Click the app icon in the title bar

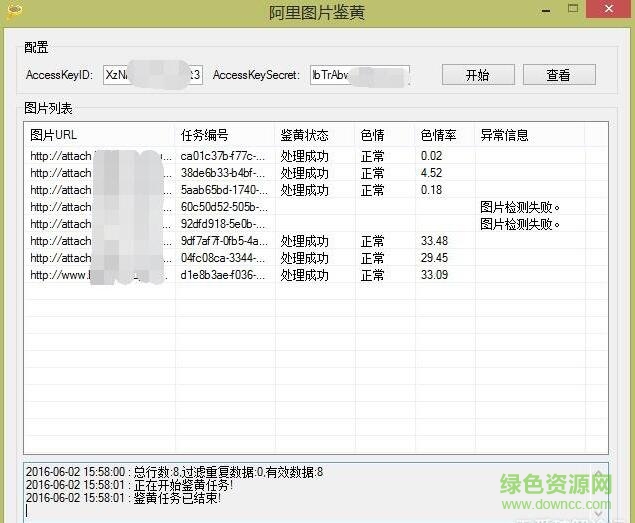click(12, 10)
